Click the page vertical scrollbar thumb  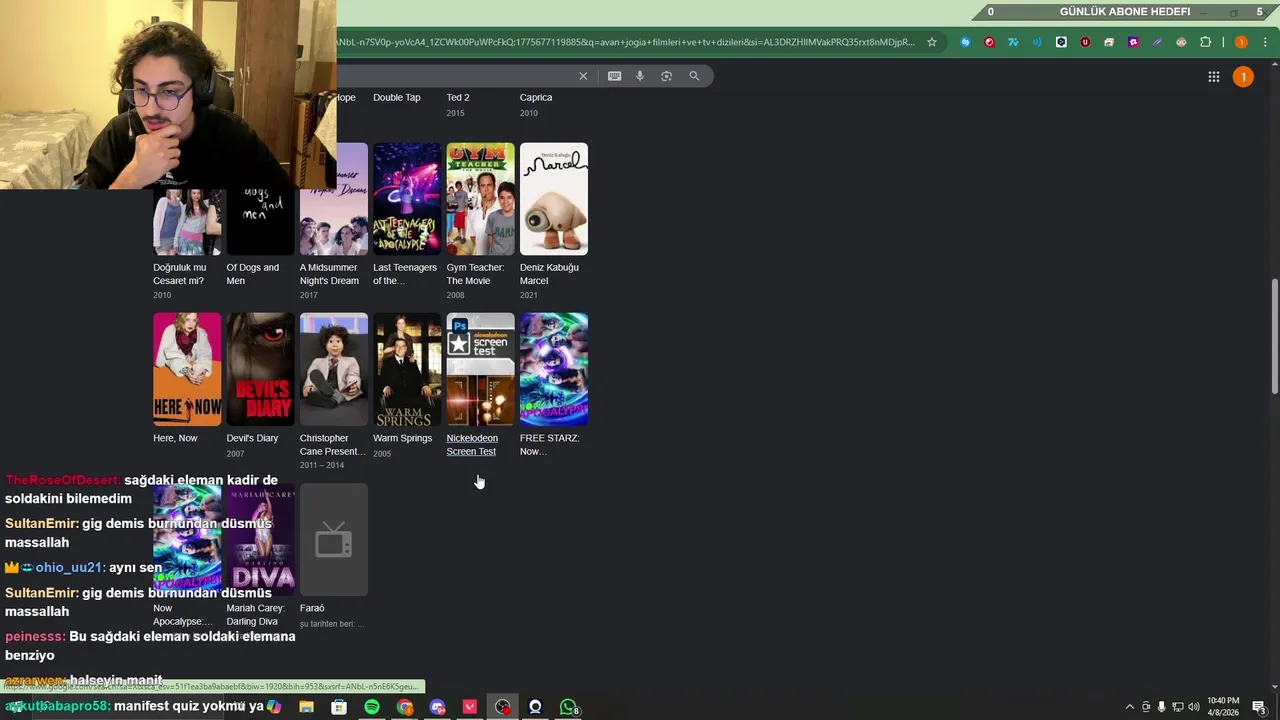(1274, 337)
